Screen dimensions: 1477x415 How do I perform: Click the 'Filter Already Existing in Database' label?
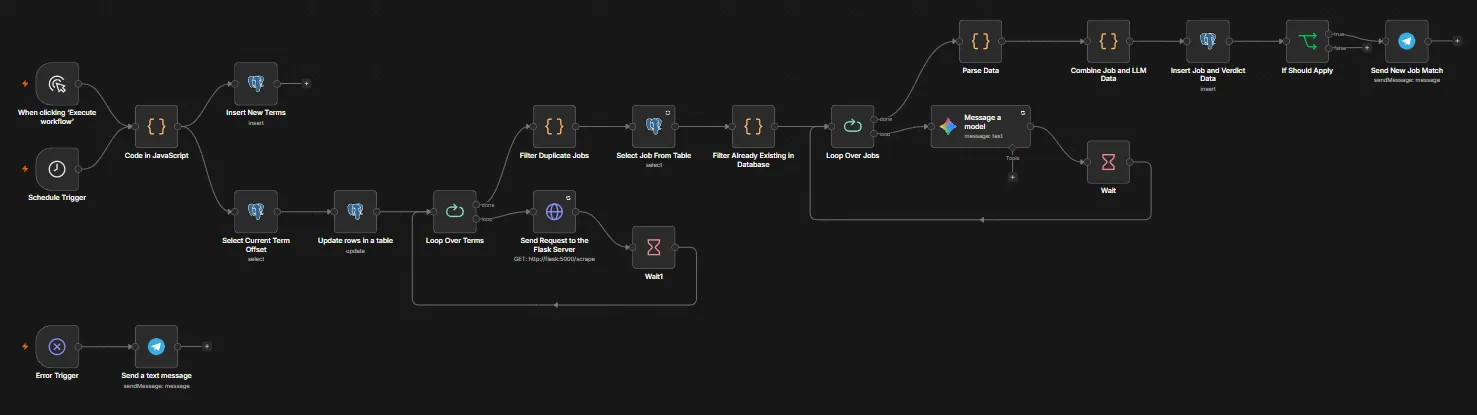click(754, 160)
